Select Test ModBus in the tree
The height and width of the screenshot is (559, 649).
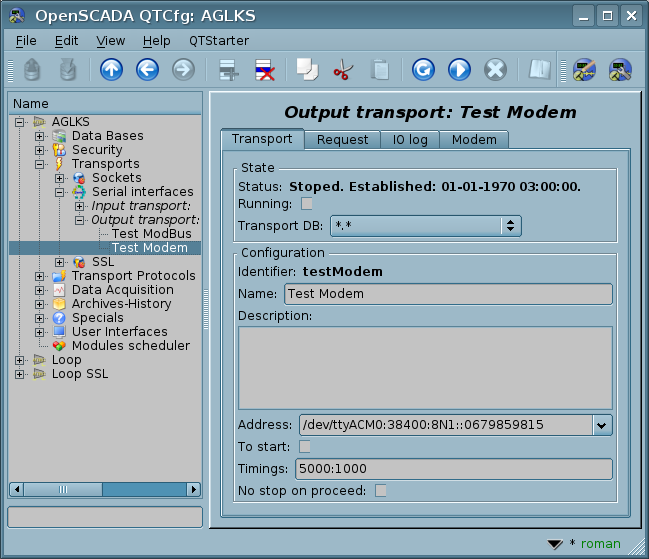click(x=151, y=234)
